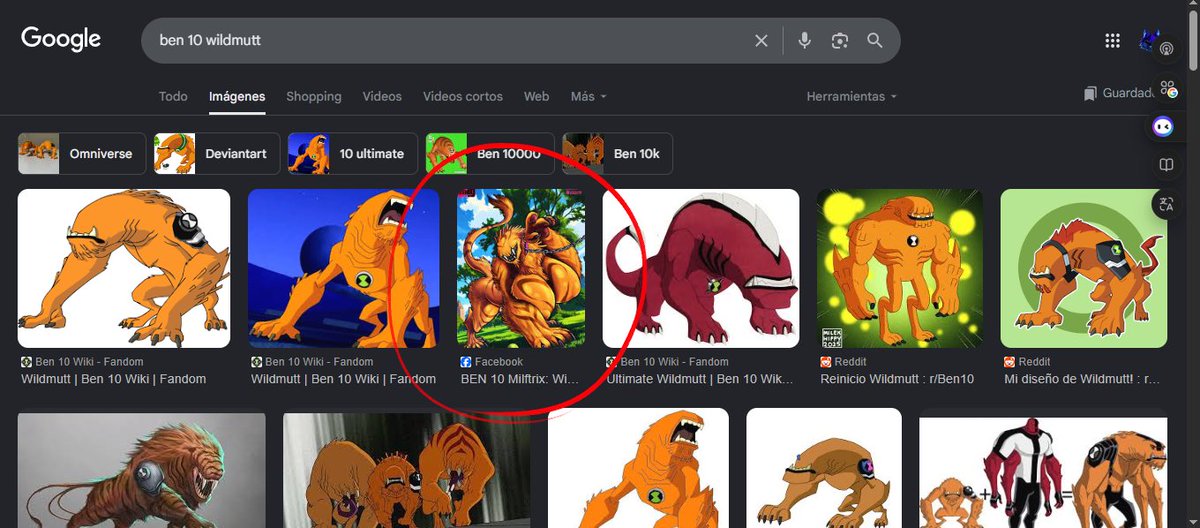
Task: Open the brown Wildmutt with dark Omnitrix thumbnail
Action: [x=824, y=468]
